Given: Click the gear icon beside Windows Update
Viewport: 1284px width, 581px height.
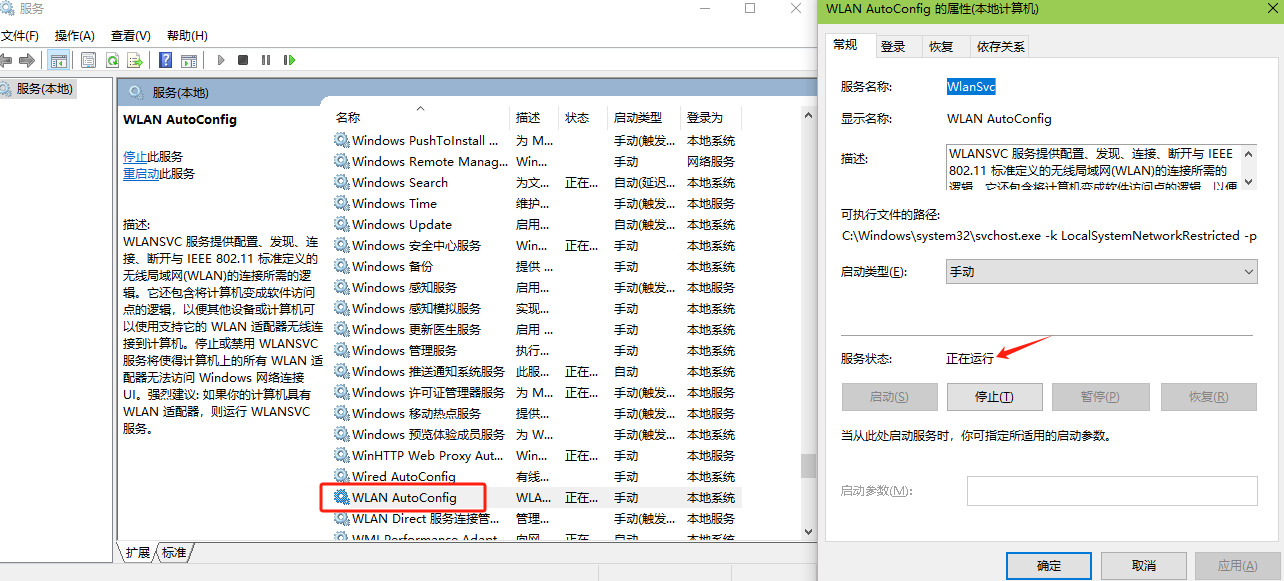Looking at the screenshot, I should [x=342, y=225].
